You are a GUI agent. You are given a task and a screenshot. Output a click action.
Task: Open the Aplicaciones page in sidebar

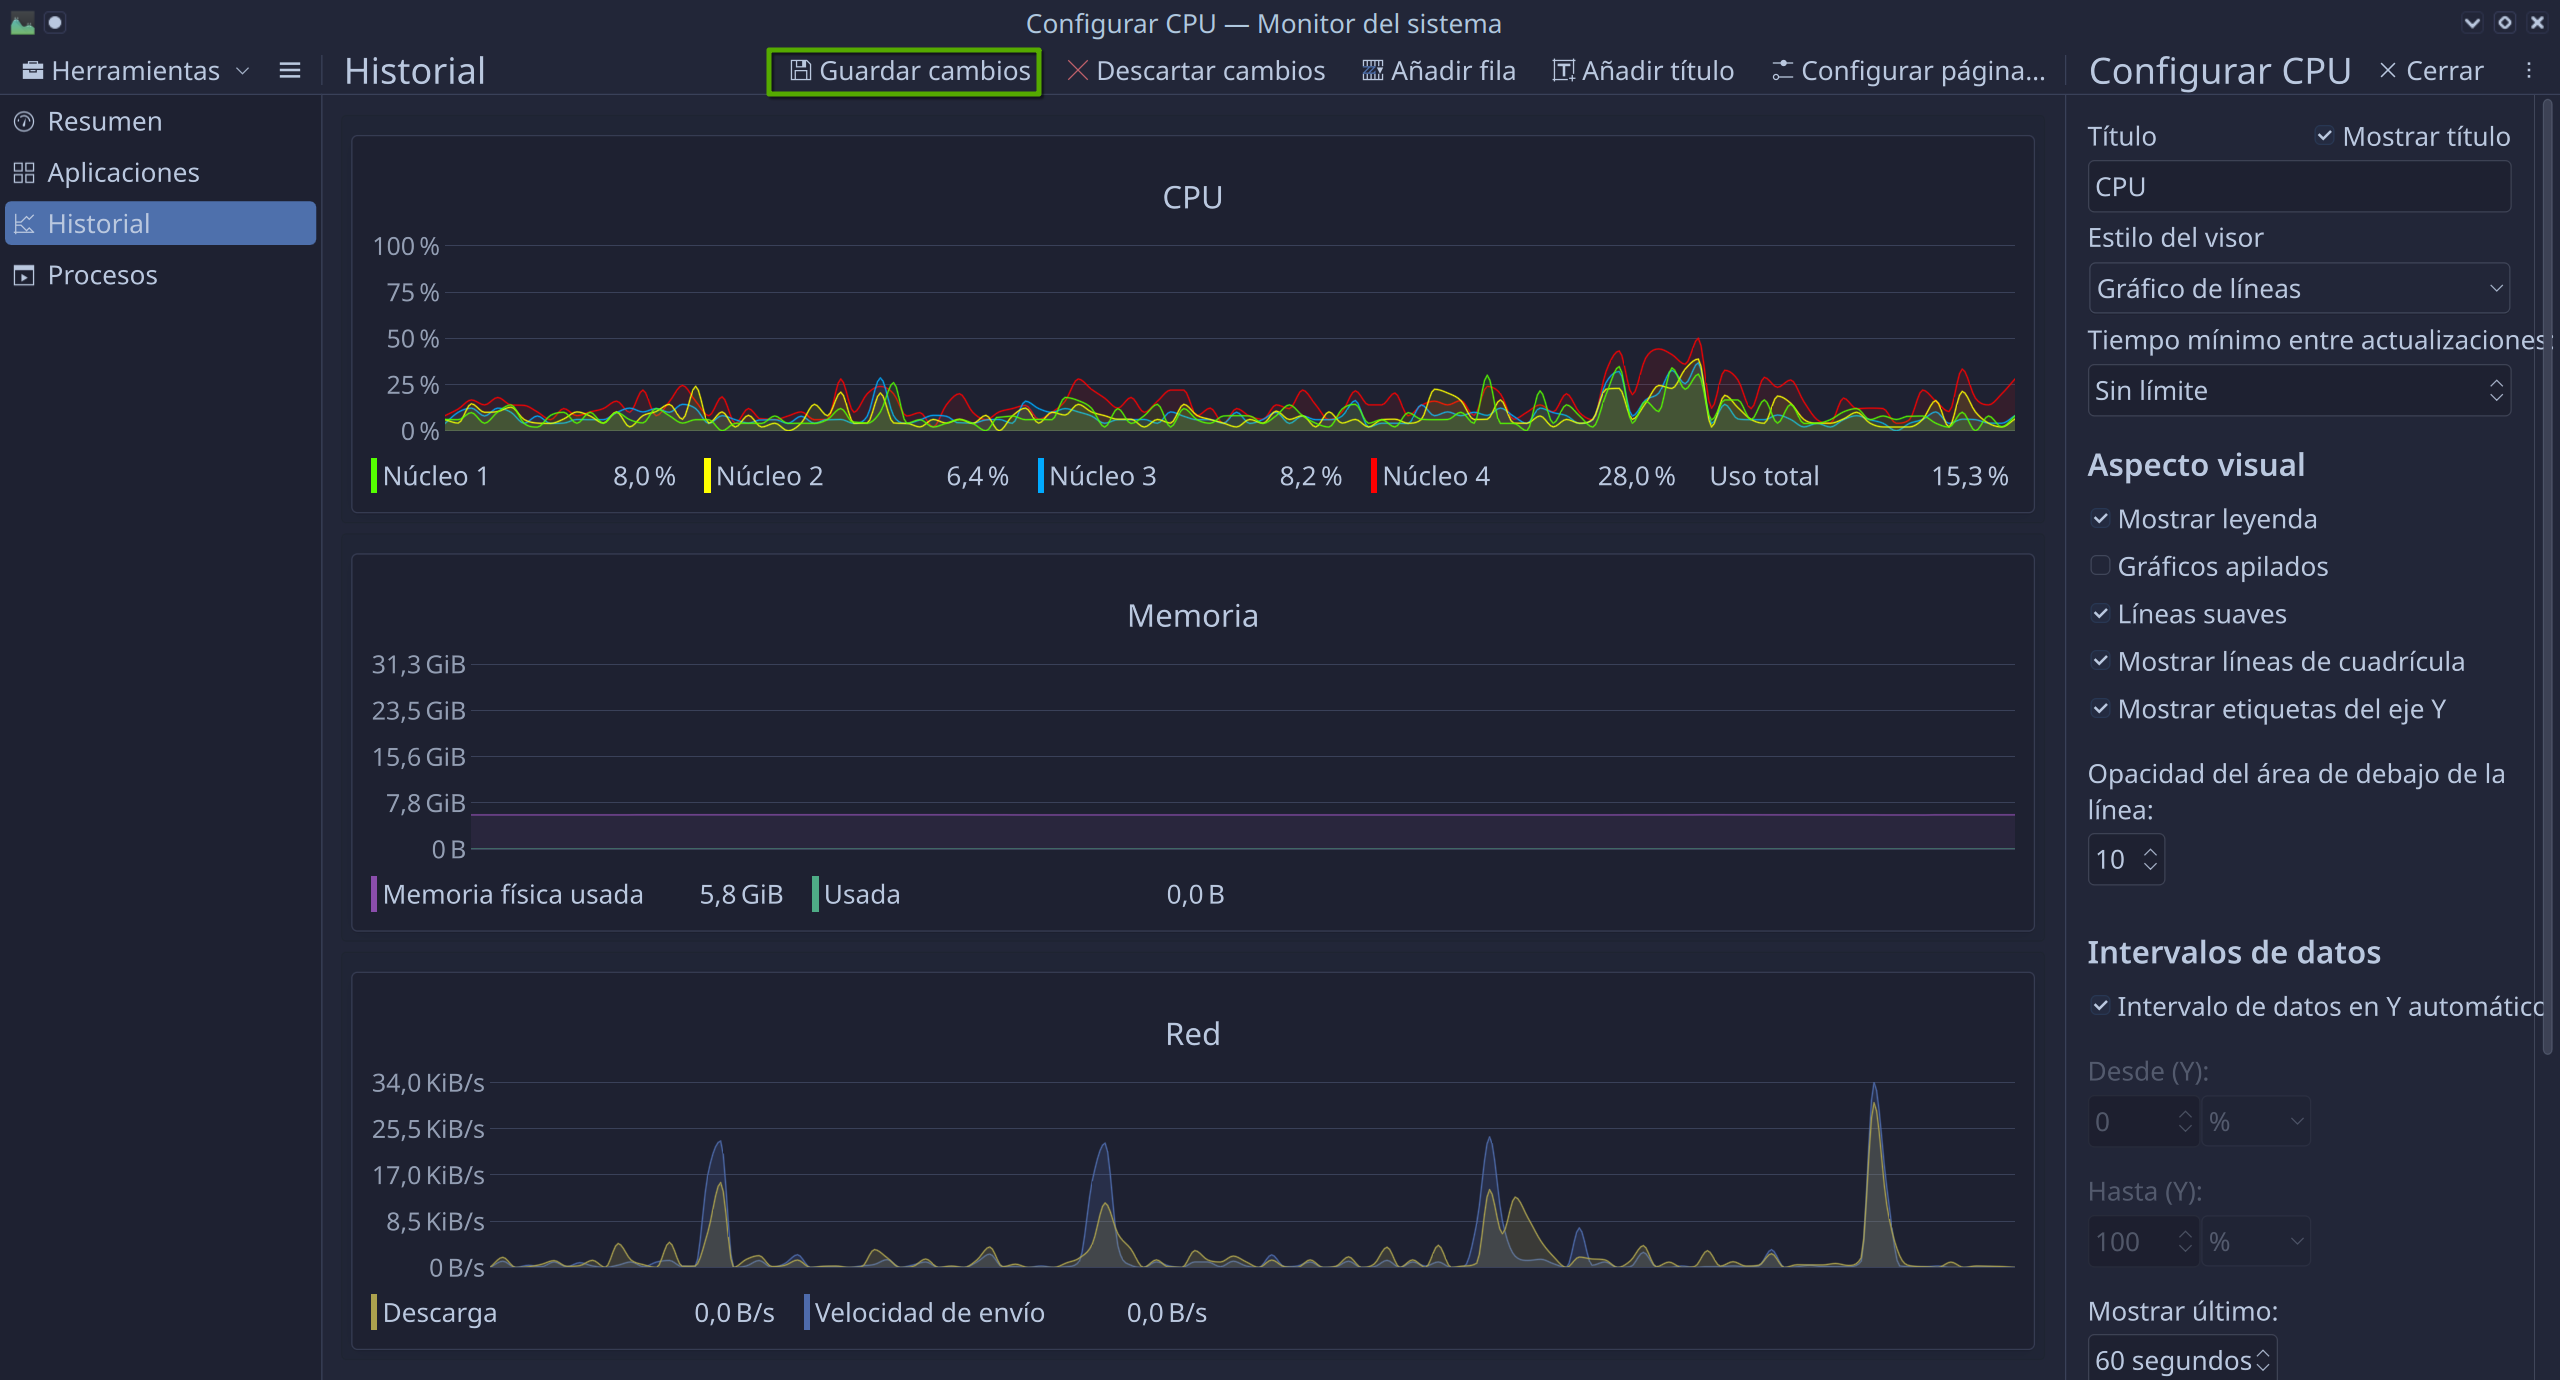pyautogui.click(x=123, y=173)
